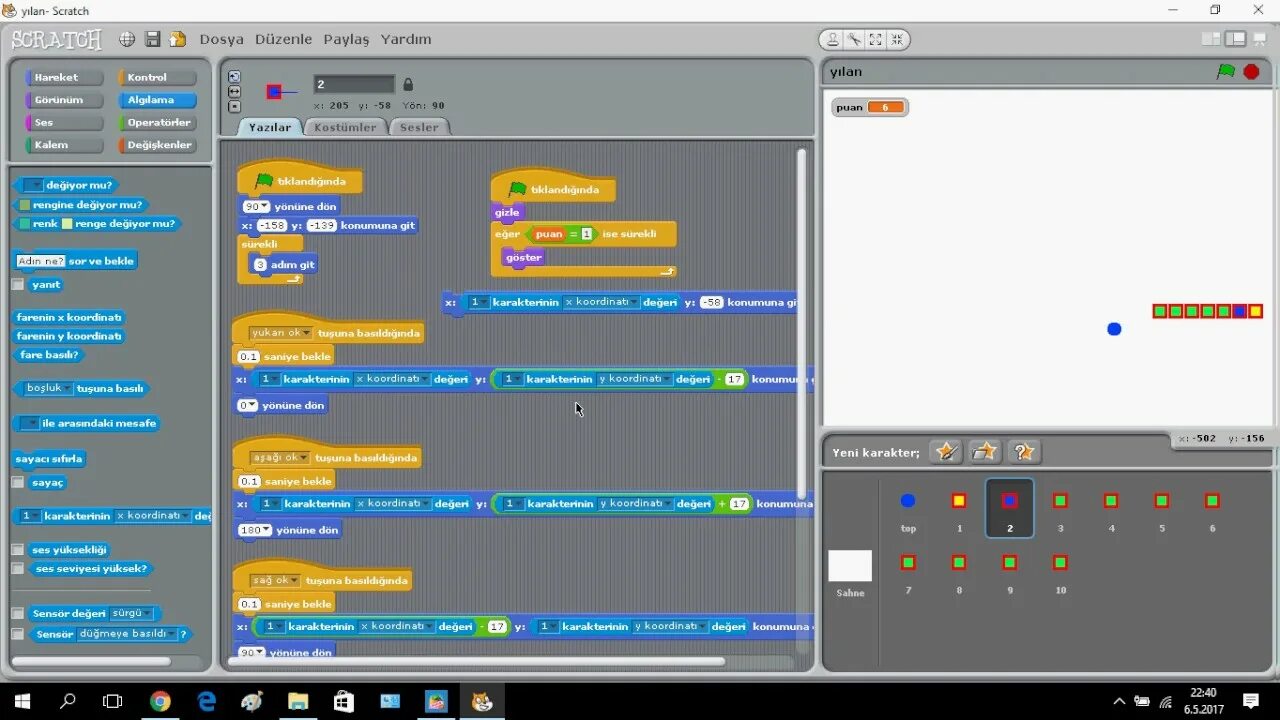The image size is (1280, 720).
Task: Open the düğmeye basıldı sensor dropdown
Action: [127, 634]
